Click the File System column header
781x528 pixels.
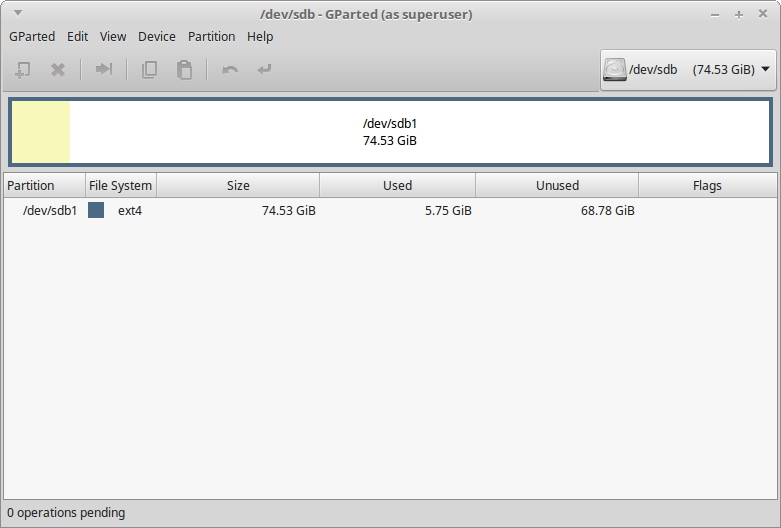click(121, 185)
